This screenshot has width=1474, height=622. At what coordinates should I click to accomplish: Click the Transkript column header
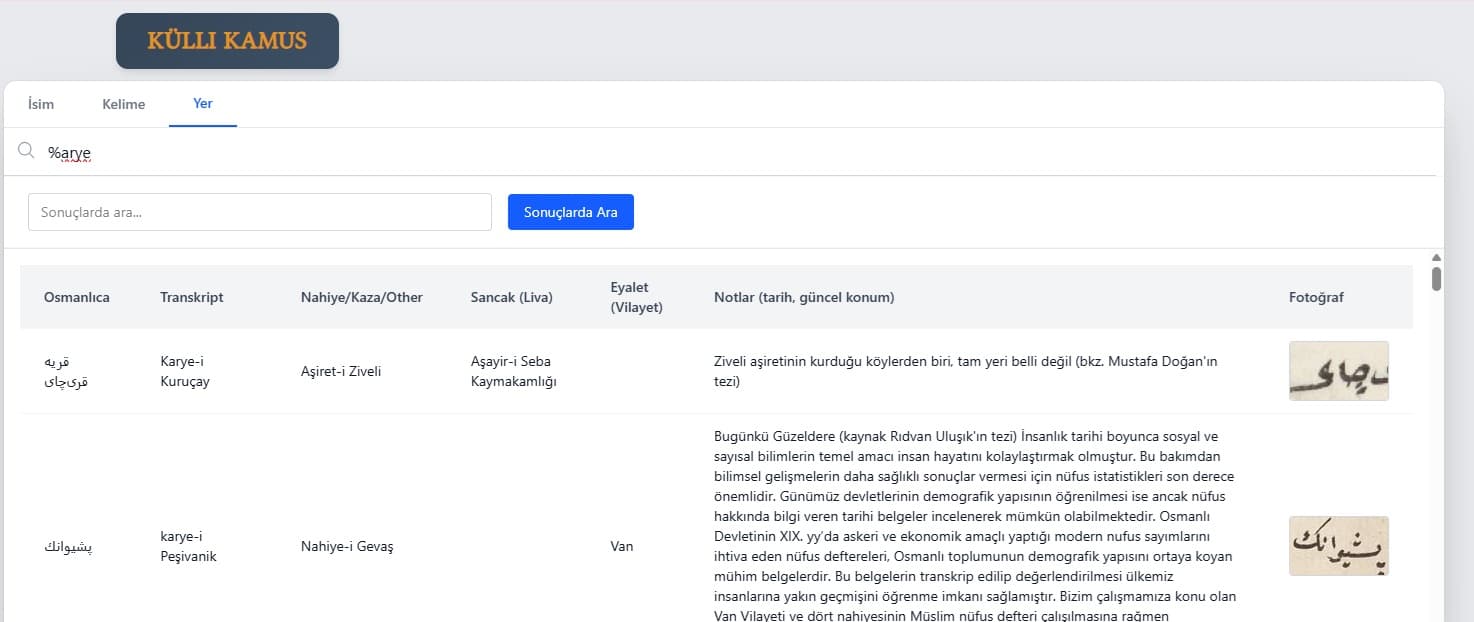point(192,297)
